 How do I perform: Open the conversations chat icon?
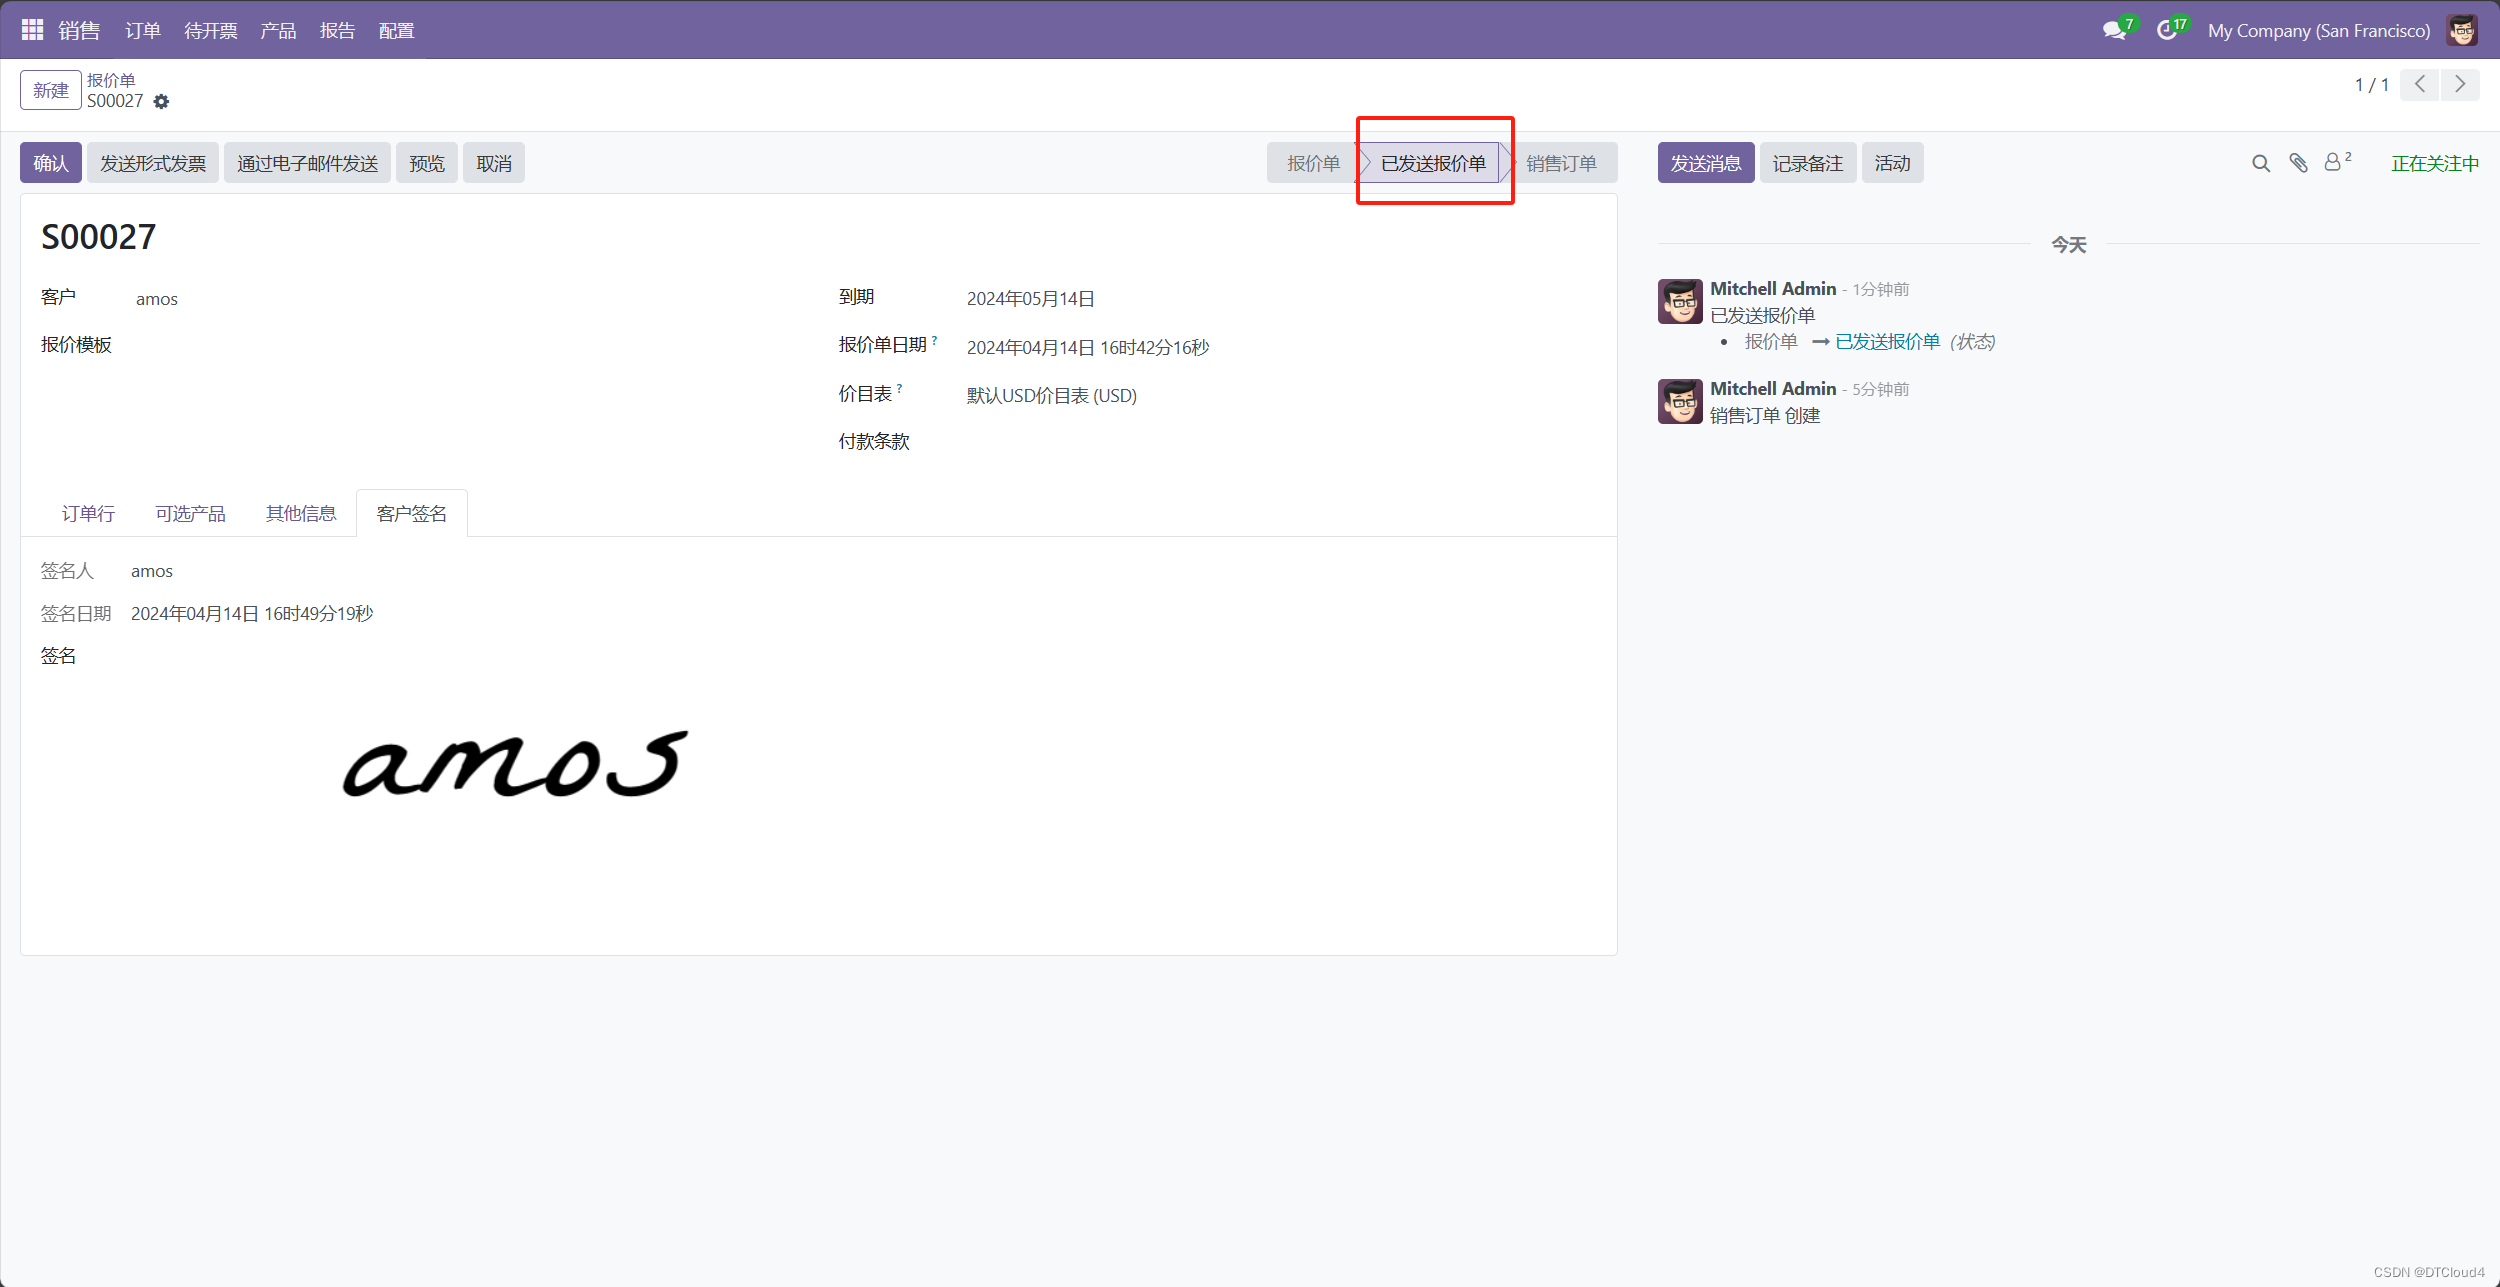[x=2114, y=30]
